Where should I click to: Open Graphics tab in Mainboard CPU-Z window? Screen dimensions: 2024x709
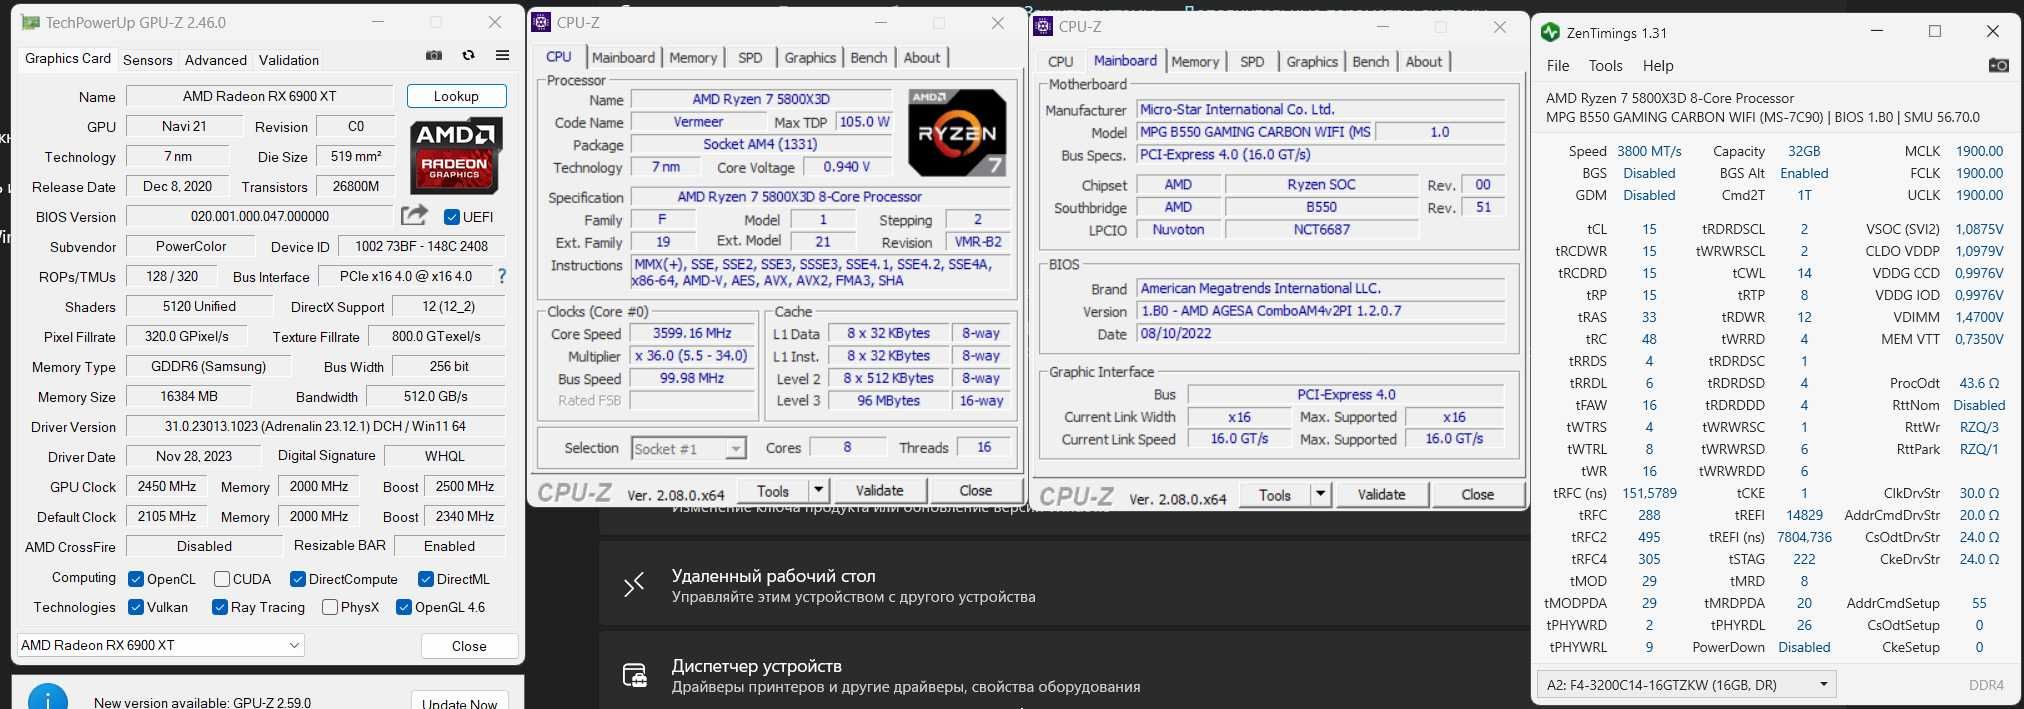[x=1312, y=61]
